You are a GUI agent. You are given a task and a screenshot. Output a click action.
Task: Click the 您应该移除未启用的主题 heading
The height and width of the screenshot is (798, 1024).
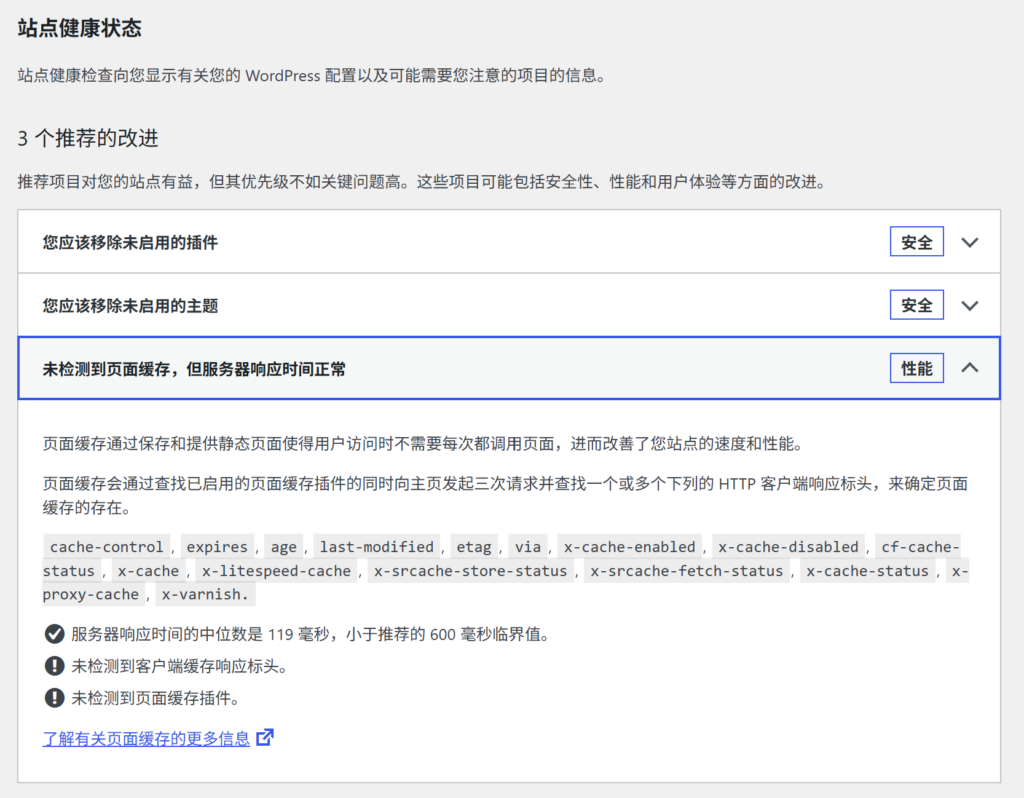[130, 306]
